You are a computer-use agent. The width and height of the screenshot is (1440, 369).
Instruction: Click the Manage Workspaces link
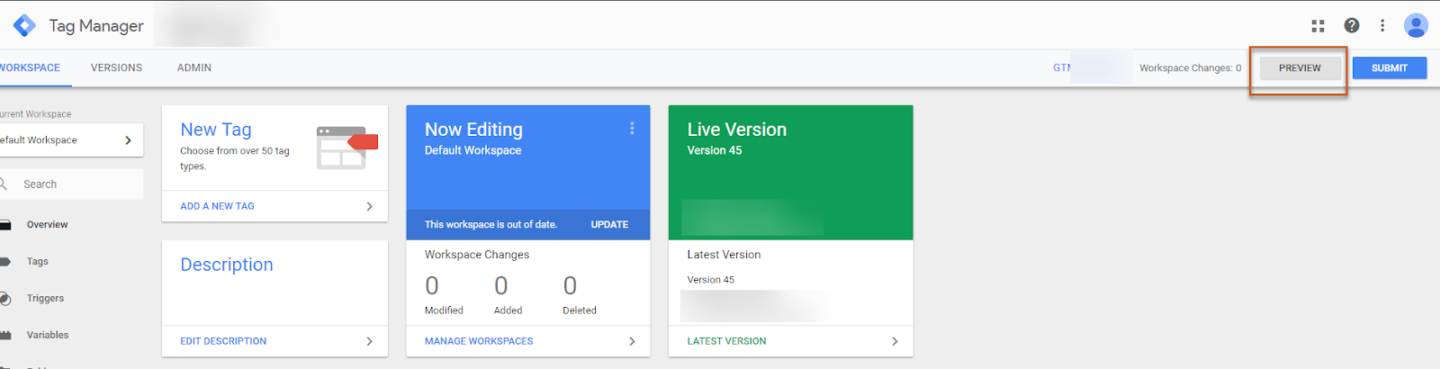click(479, 341)
